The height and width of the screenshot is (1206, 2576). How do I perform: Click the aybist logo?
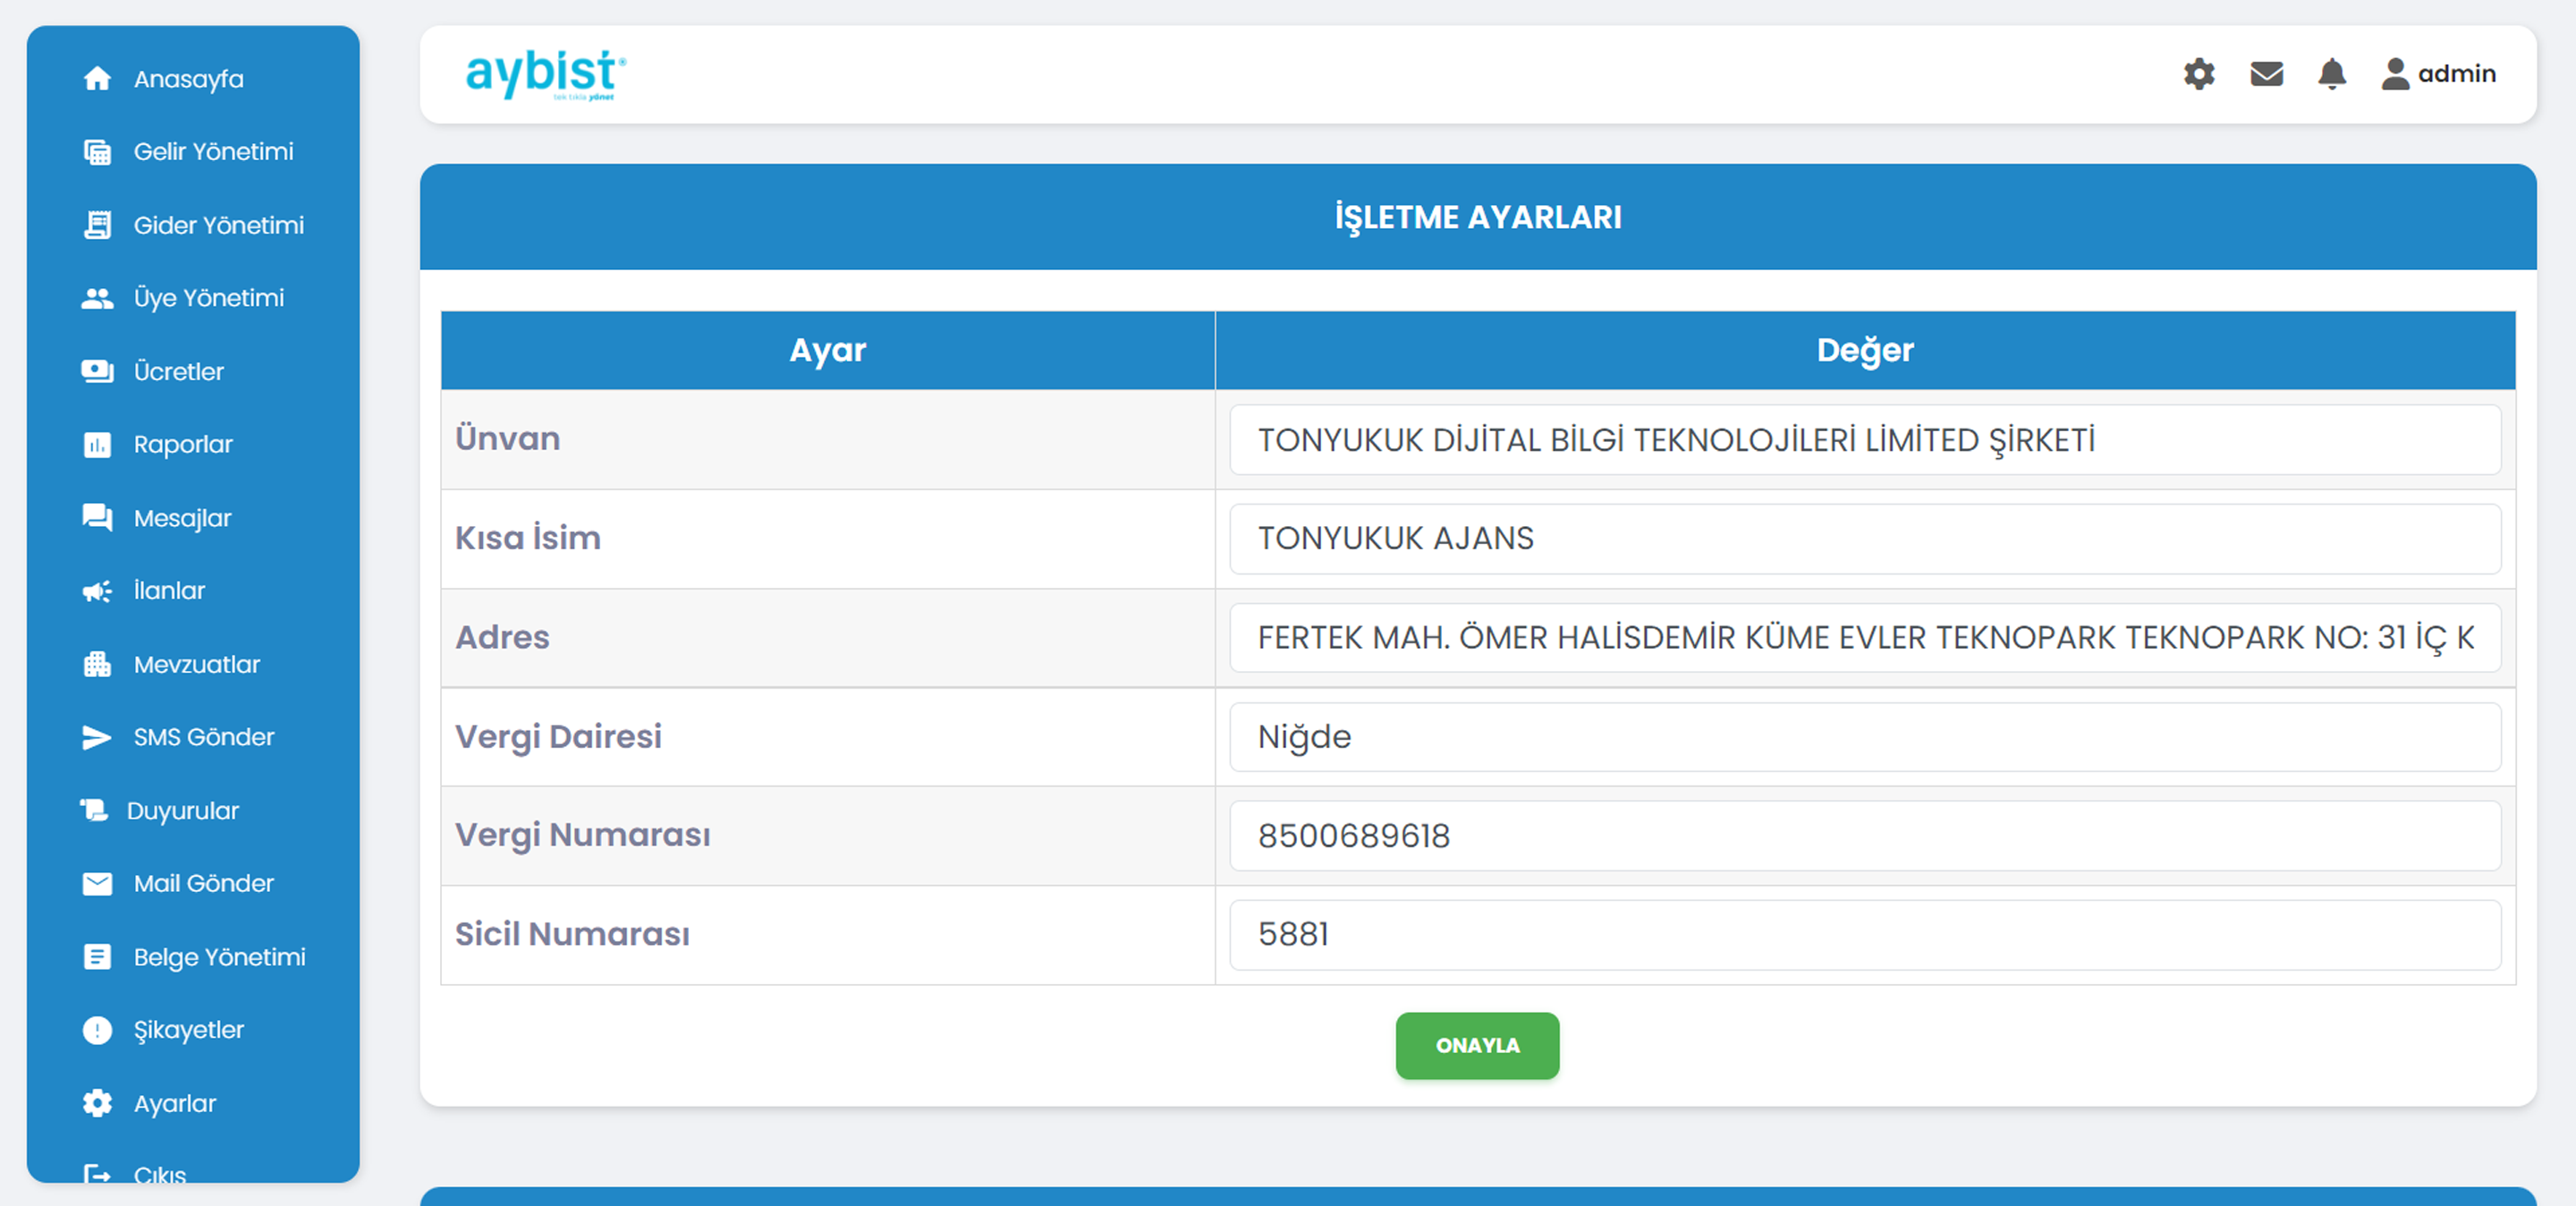pos(546,75)
